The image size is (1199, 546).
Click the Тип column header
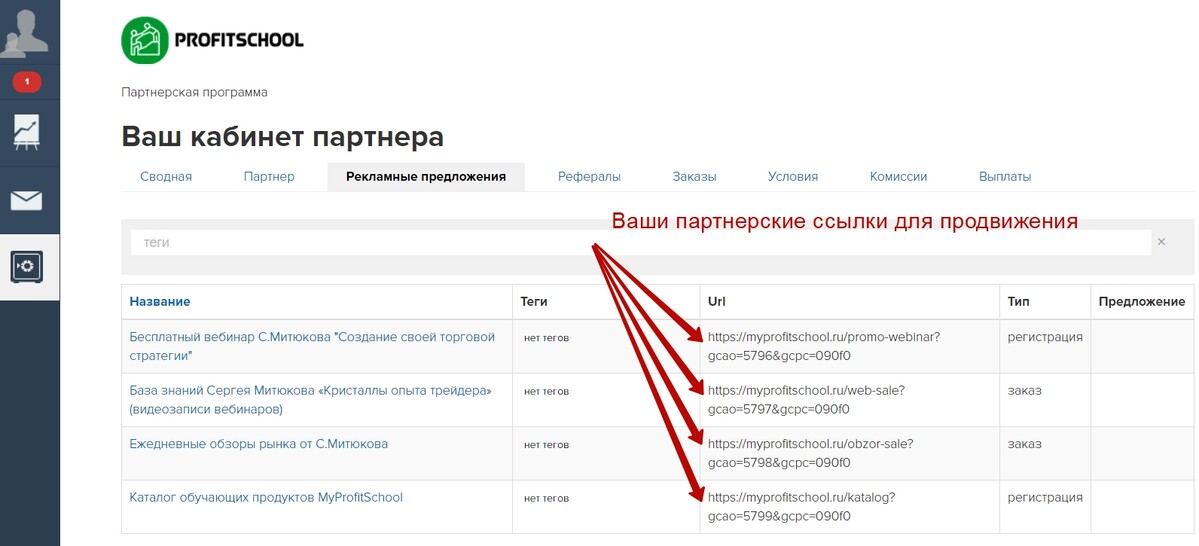(x=1019, y=301)
